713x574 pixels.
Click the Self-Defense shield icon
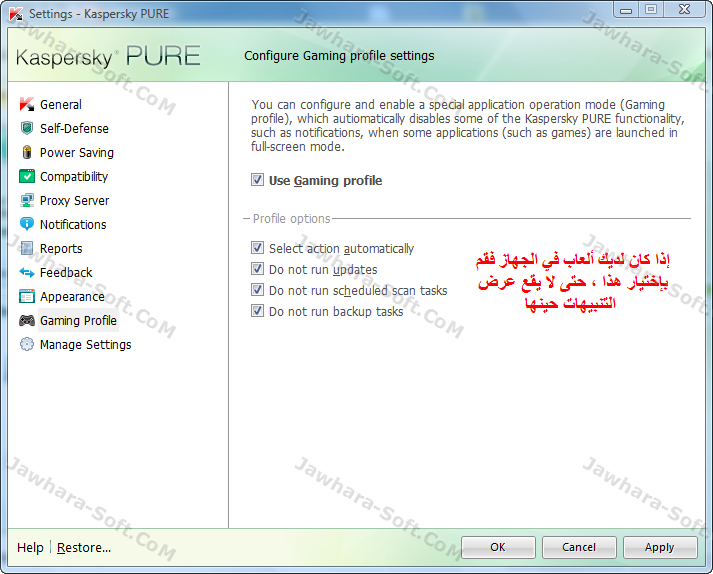coord(27,128)
